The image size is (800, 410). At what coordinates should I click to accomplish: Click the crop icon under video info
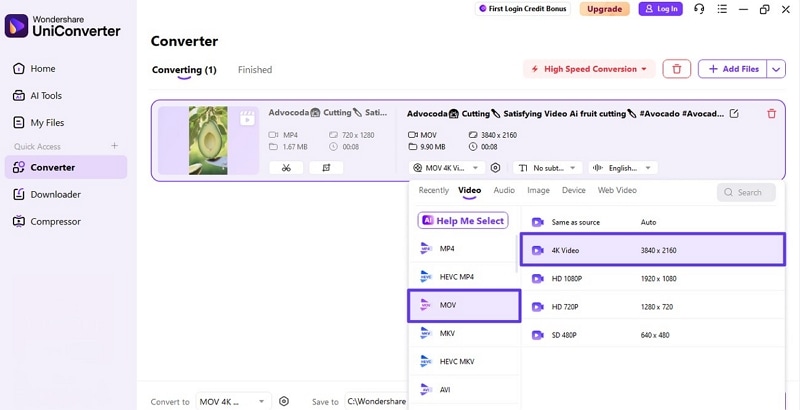(326, 168)
